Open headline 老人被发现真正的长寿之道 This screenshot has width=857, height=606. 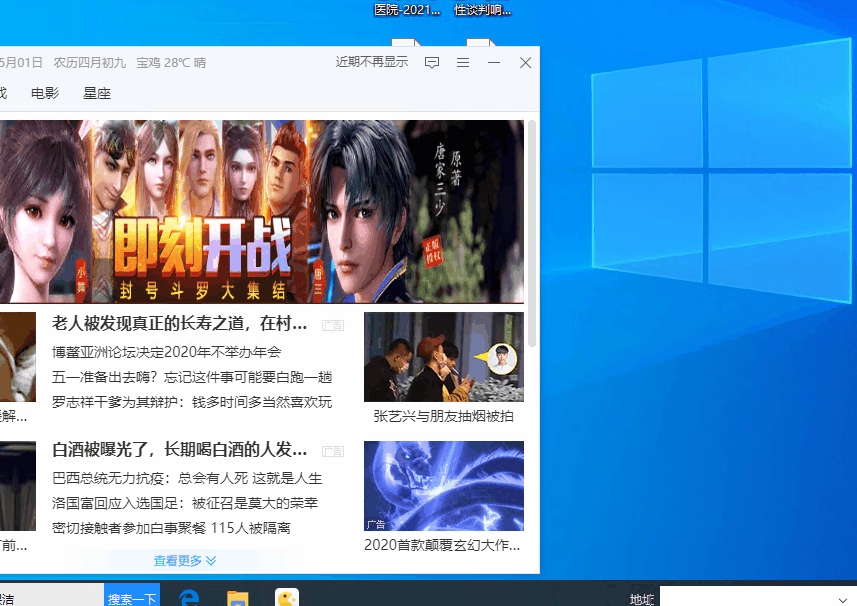(x=180, y=323)
